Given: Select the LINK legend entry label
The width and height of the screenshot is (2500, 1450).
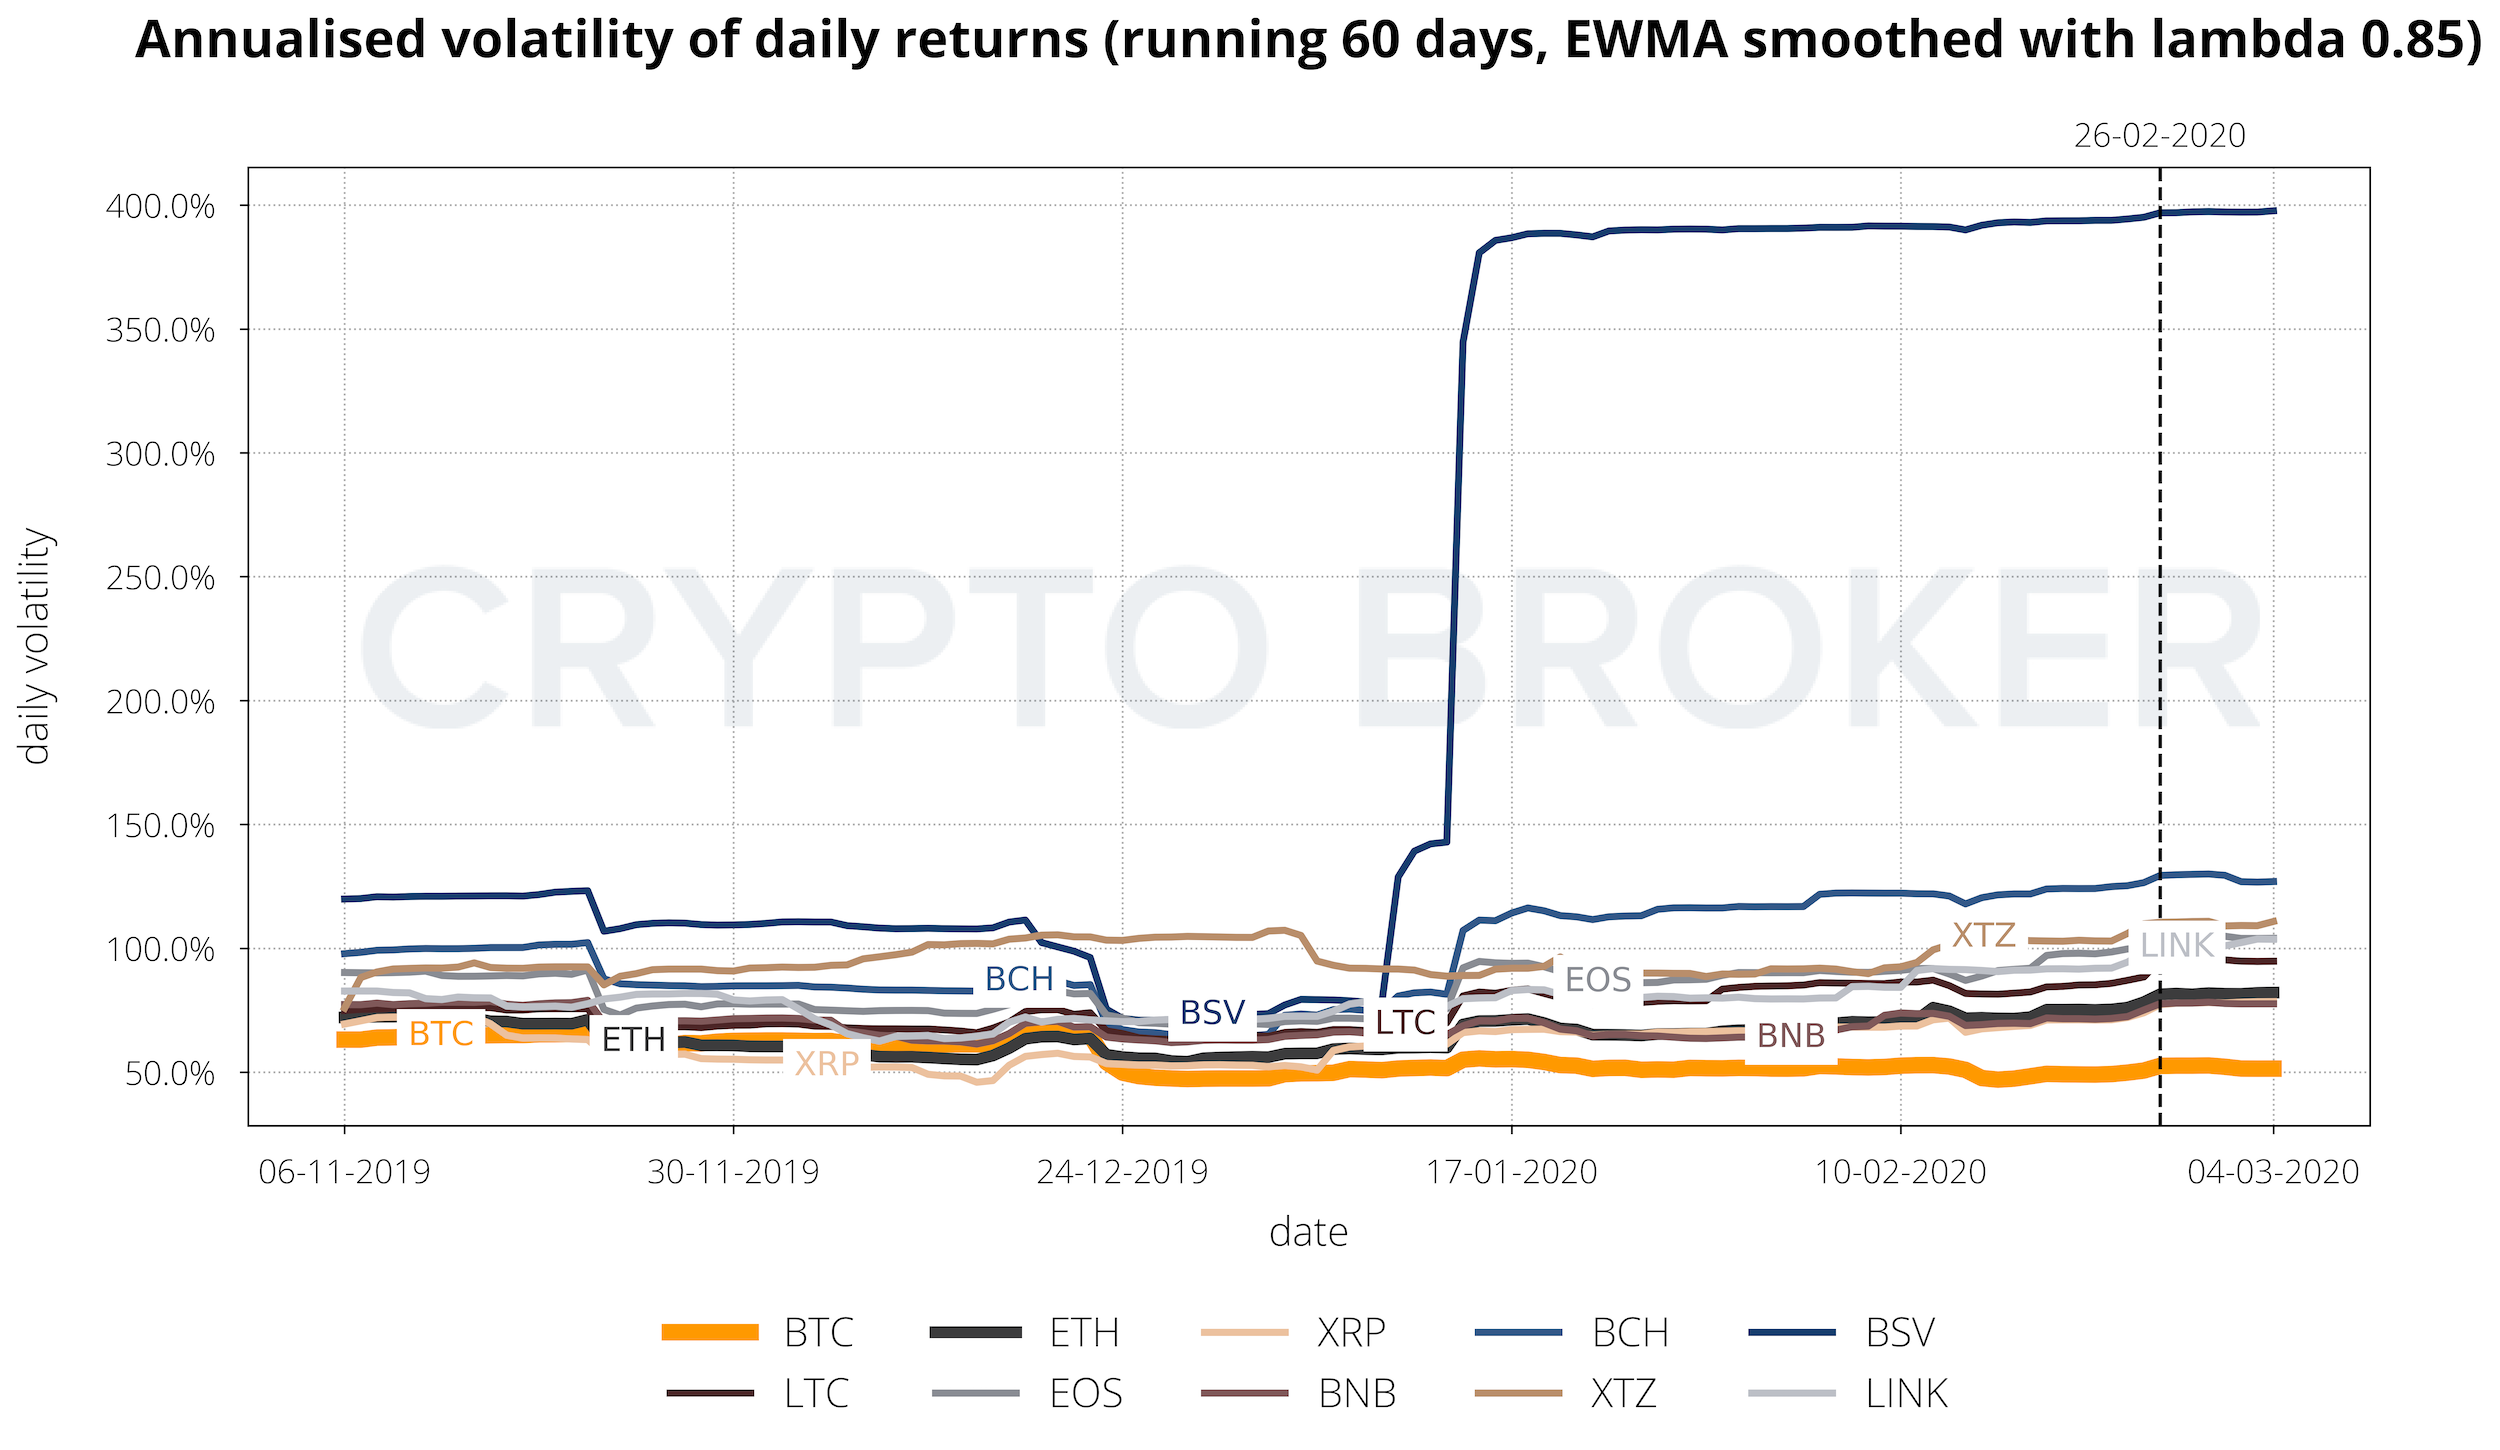Looking at the screenshot, I should [x=1906, y=1394].
